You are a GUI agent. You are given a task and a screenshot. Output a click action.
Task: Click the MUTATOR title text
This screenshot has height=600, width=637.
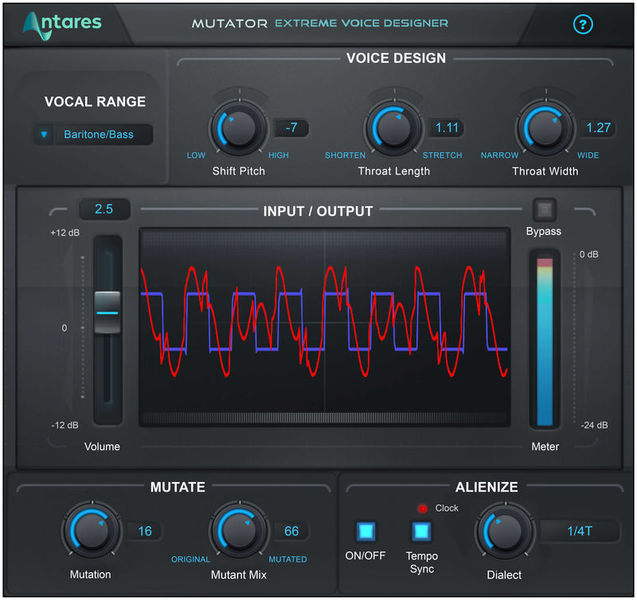point(230,24)
